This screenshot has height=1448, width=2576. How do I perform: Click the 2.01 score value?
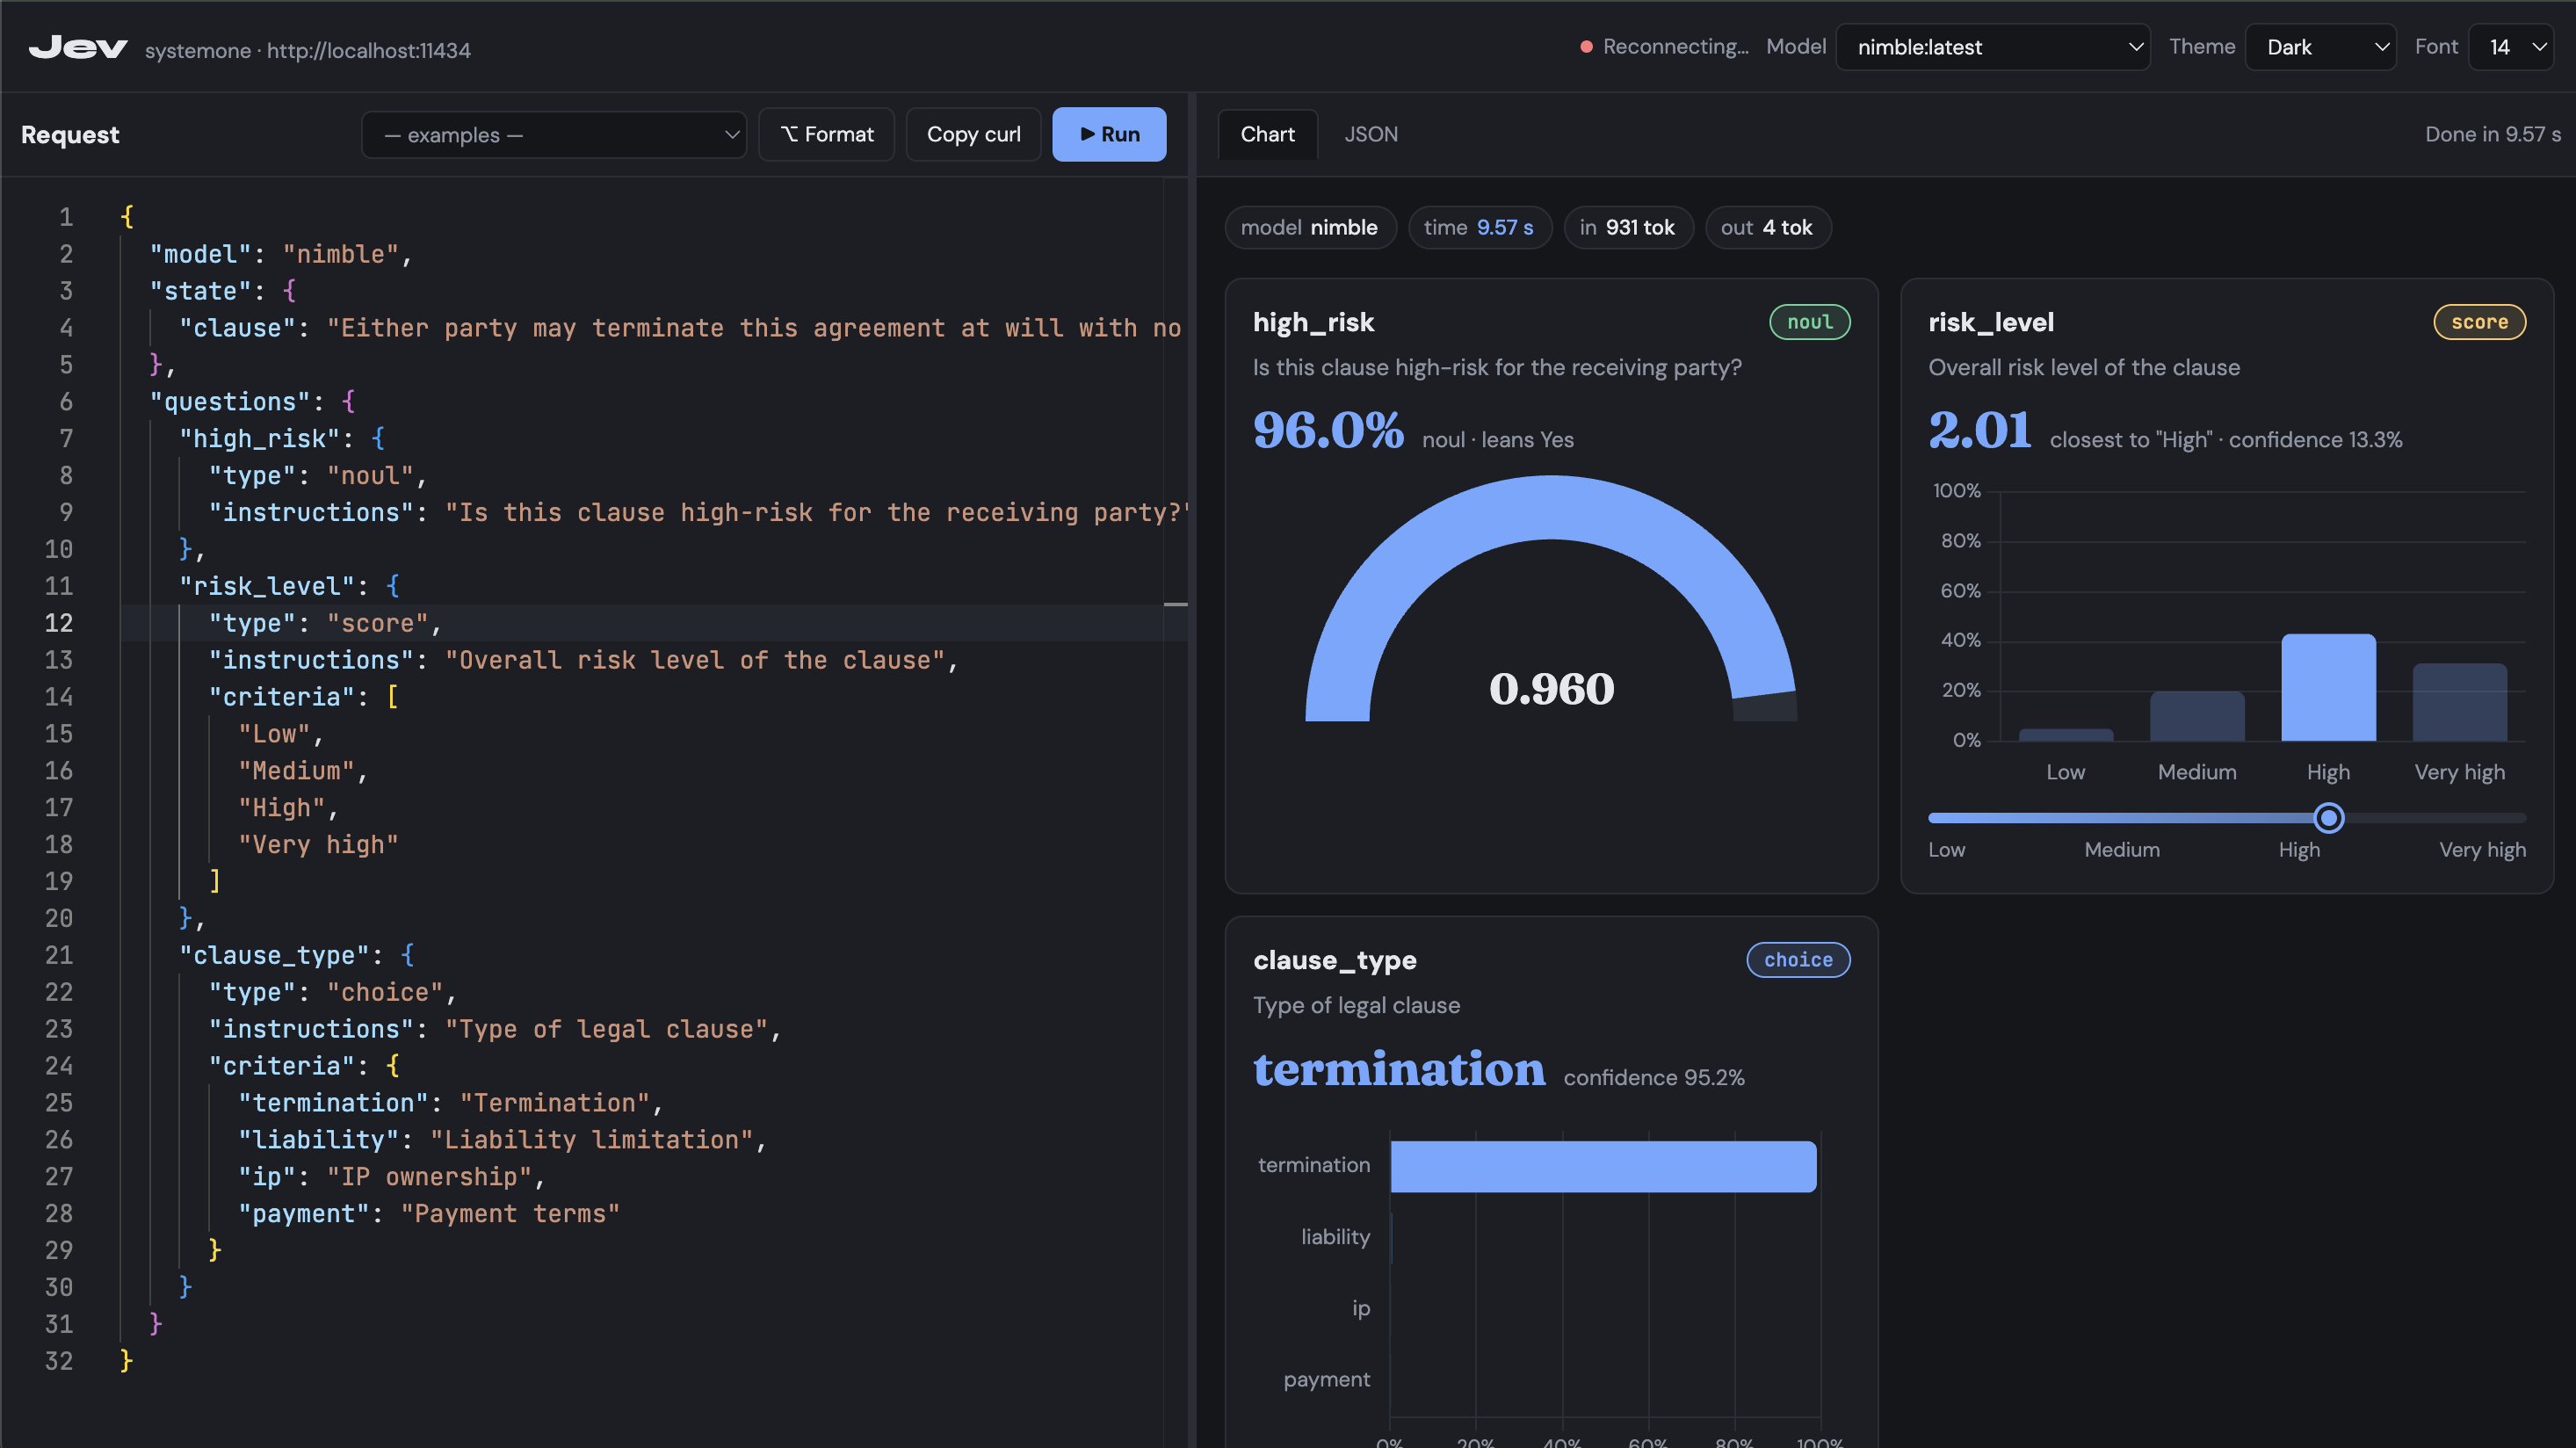(1979, 431)
